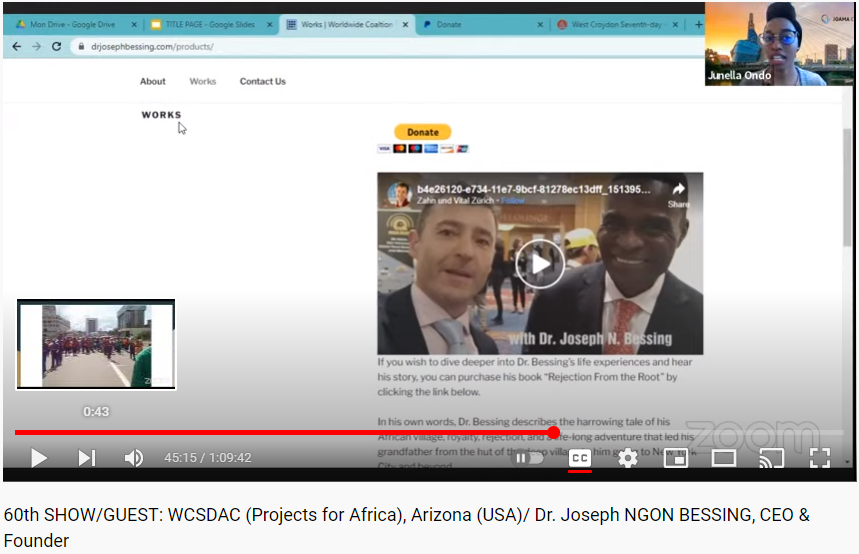Open the Works menu item
Image resolution: width=859 pixels, height=554 pixels.
203,82
